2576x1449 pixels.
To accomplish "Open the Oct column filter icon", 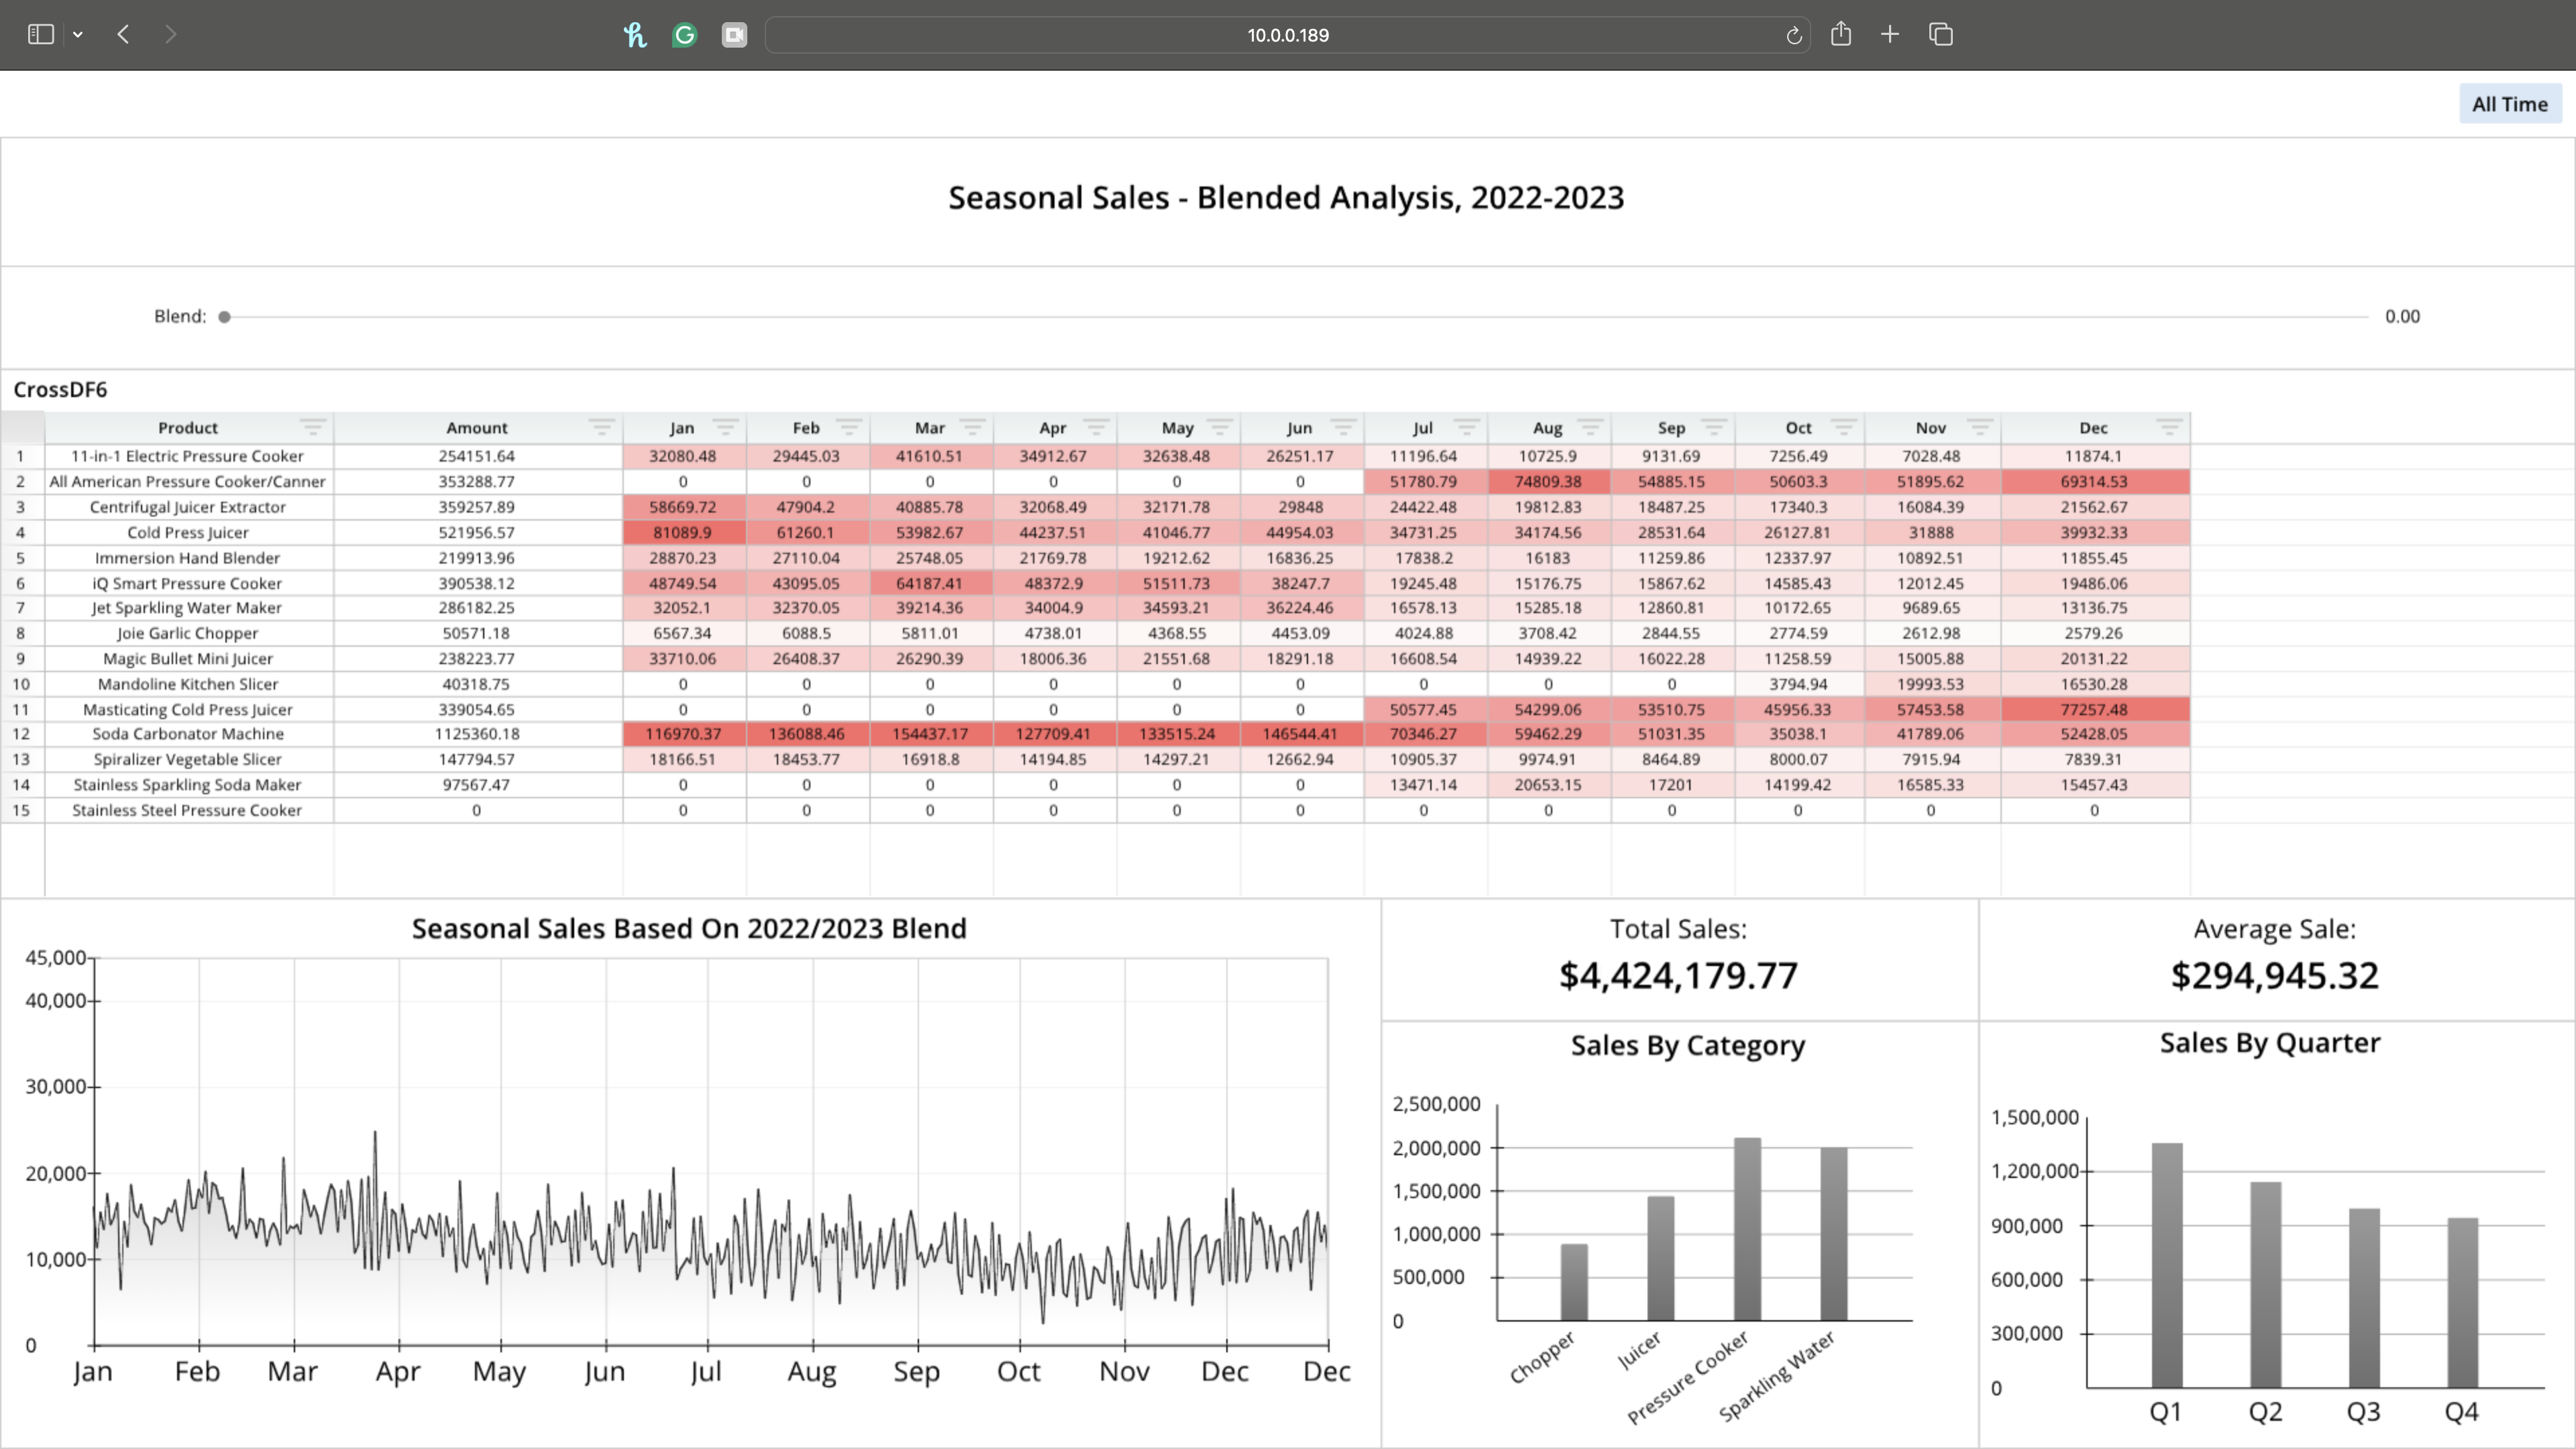I will 1843,428.
